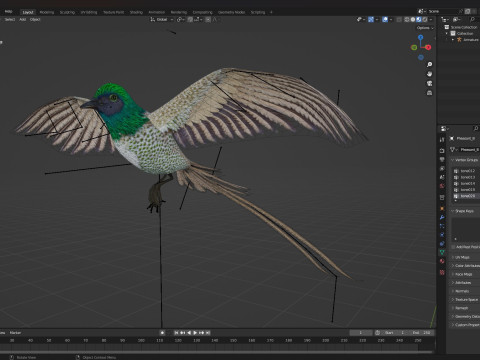The width and height of the screenshot is (480, 360).
Task: Toggle preview range clock in timeline
Action: pos(377,333)
